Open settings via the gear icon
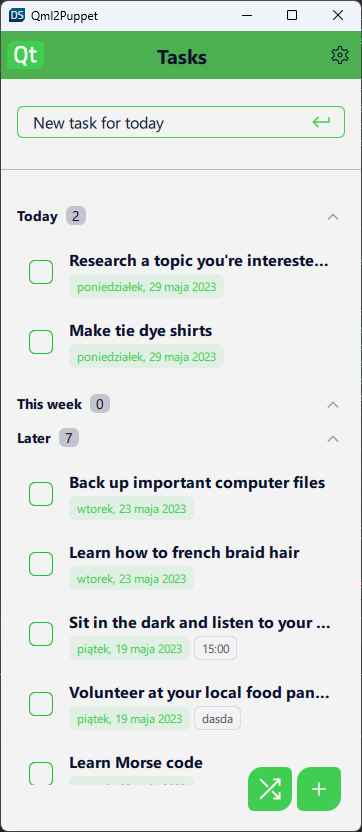 click(340, 55)
